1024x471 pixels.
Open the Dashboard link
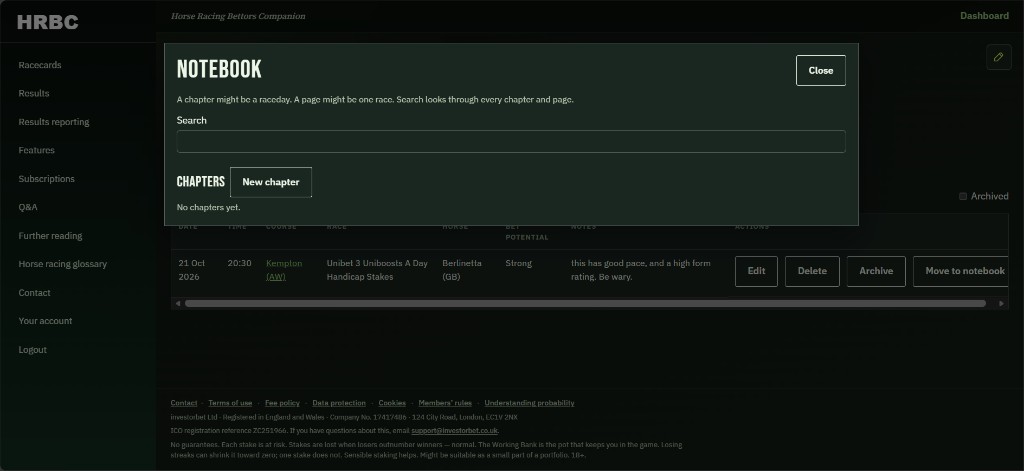coord(984,16)
